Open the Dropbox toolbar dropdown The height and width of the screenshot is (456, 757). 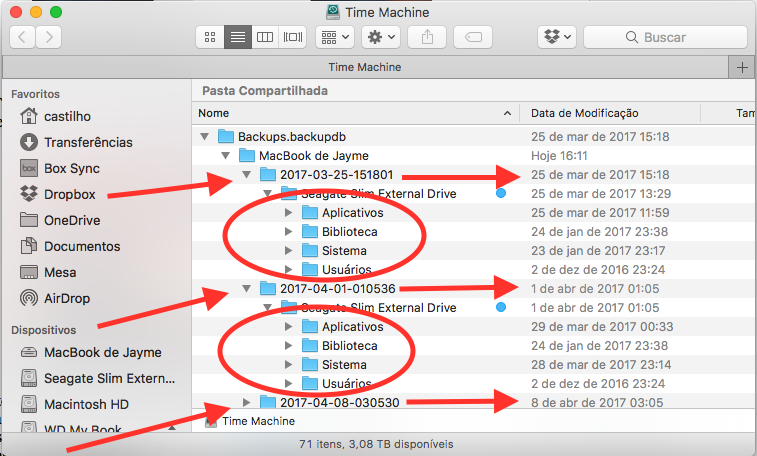557,37
